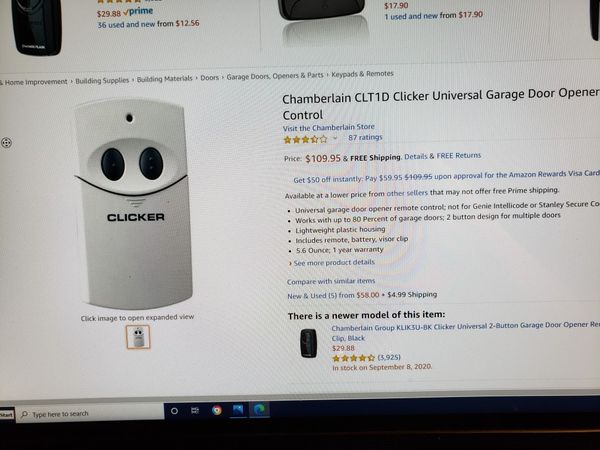Open Google Chrome from the taskbar
This screenshot has width=600, height=450.
pyautogui.click(x=217, y=410)
